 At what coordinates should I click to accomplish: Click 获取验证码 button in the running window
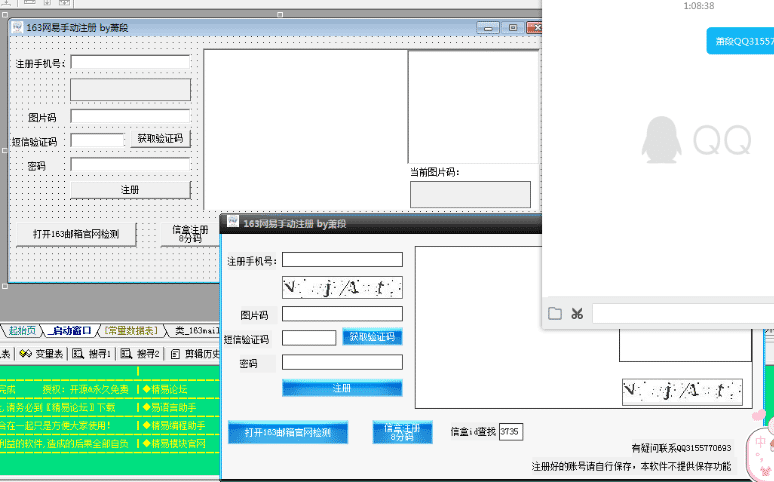pos(372,337)
